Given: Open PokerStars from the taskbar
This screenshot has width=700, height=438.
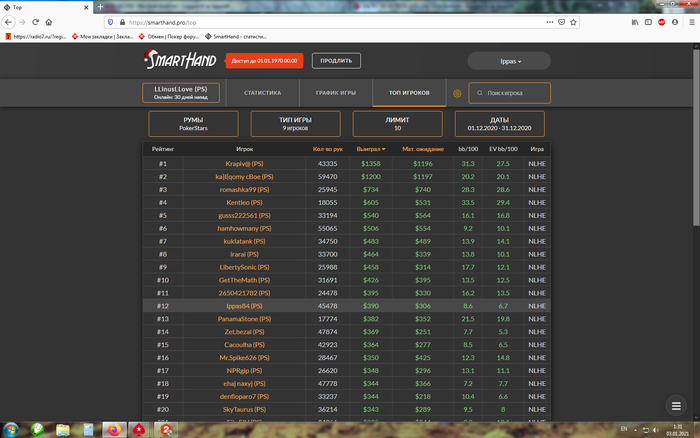Looking at the screenshot, I should pos(139,430).
